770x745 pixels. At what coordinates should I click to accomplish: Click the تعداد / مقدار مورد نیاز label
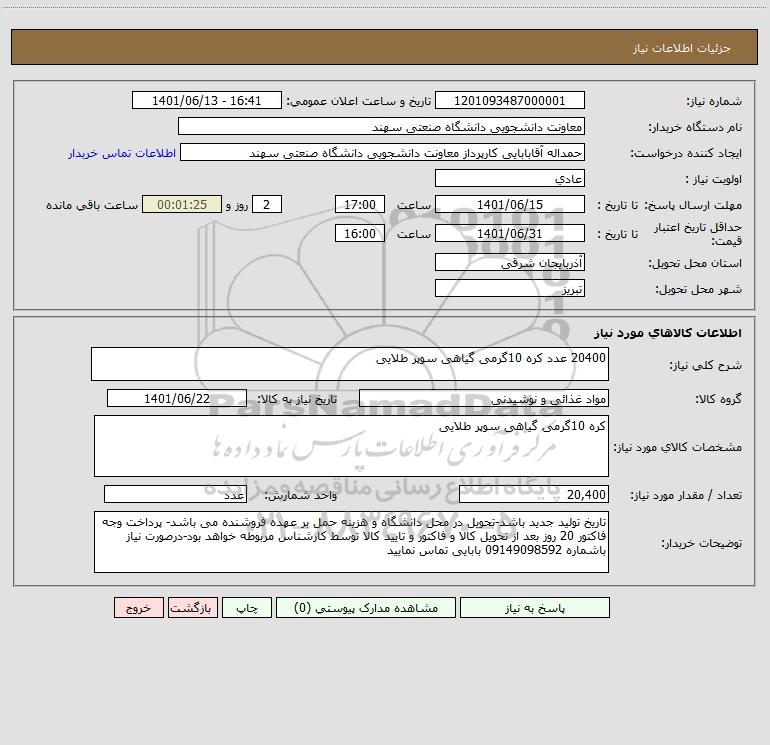pyautogui.click(x=686, y=496)
